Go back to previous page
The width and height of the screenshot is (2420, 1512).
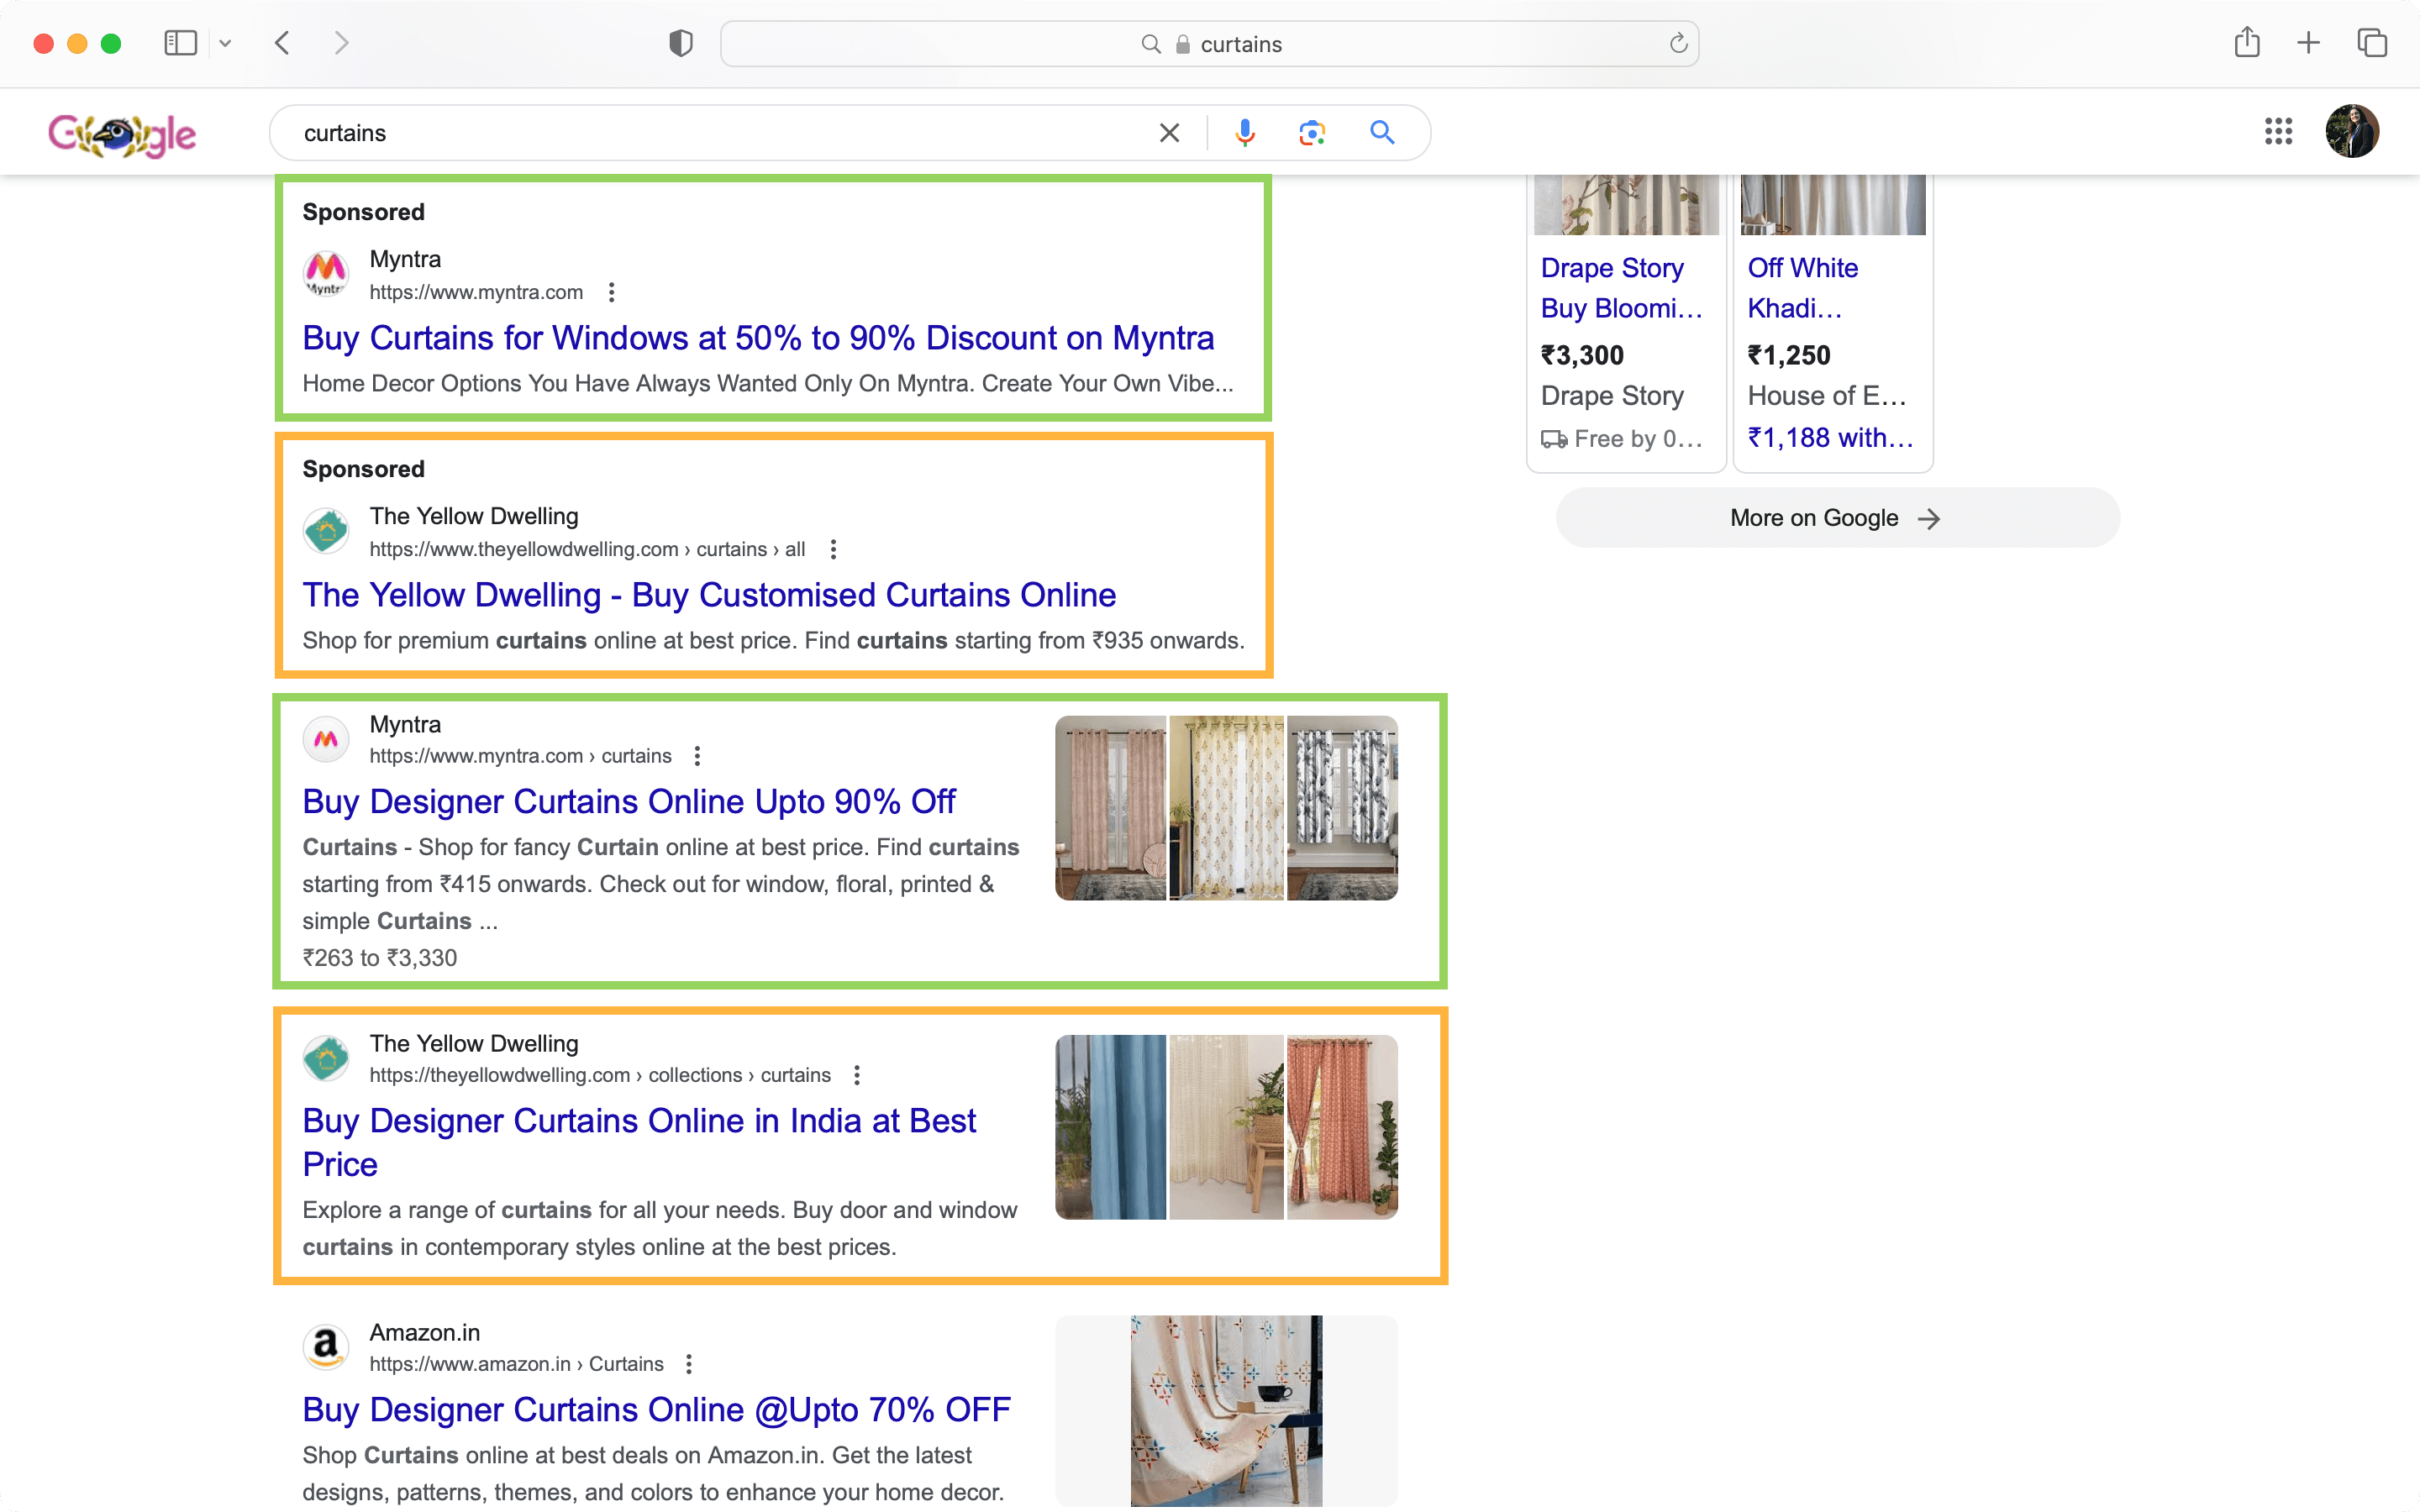(x=283, y=43)
